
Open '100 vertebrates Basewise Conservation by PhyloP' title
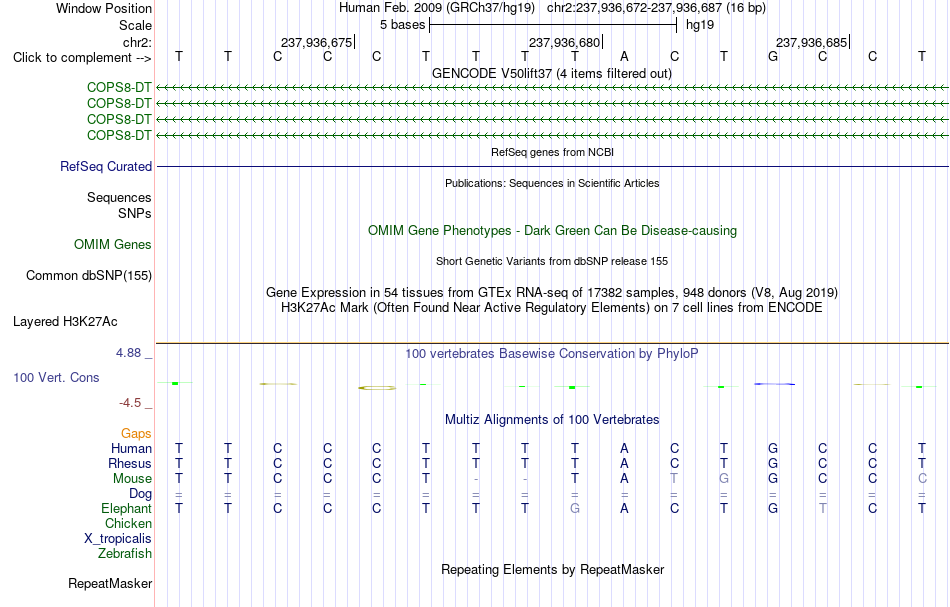click(552, 353)
